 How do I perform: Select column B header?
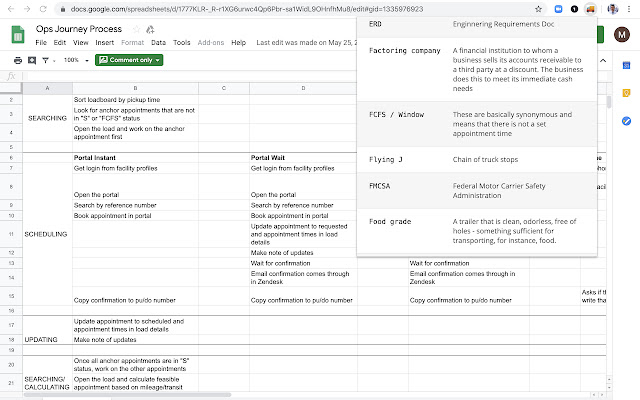click(136, 88)
